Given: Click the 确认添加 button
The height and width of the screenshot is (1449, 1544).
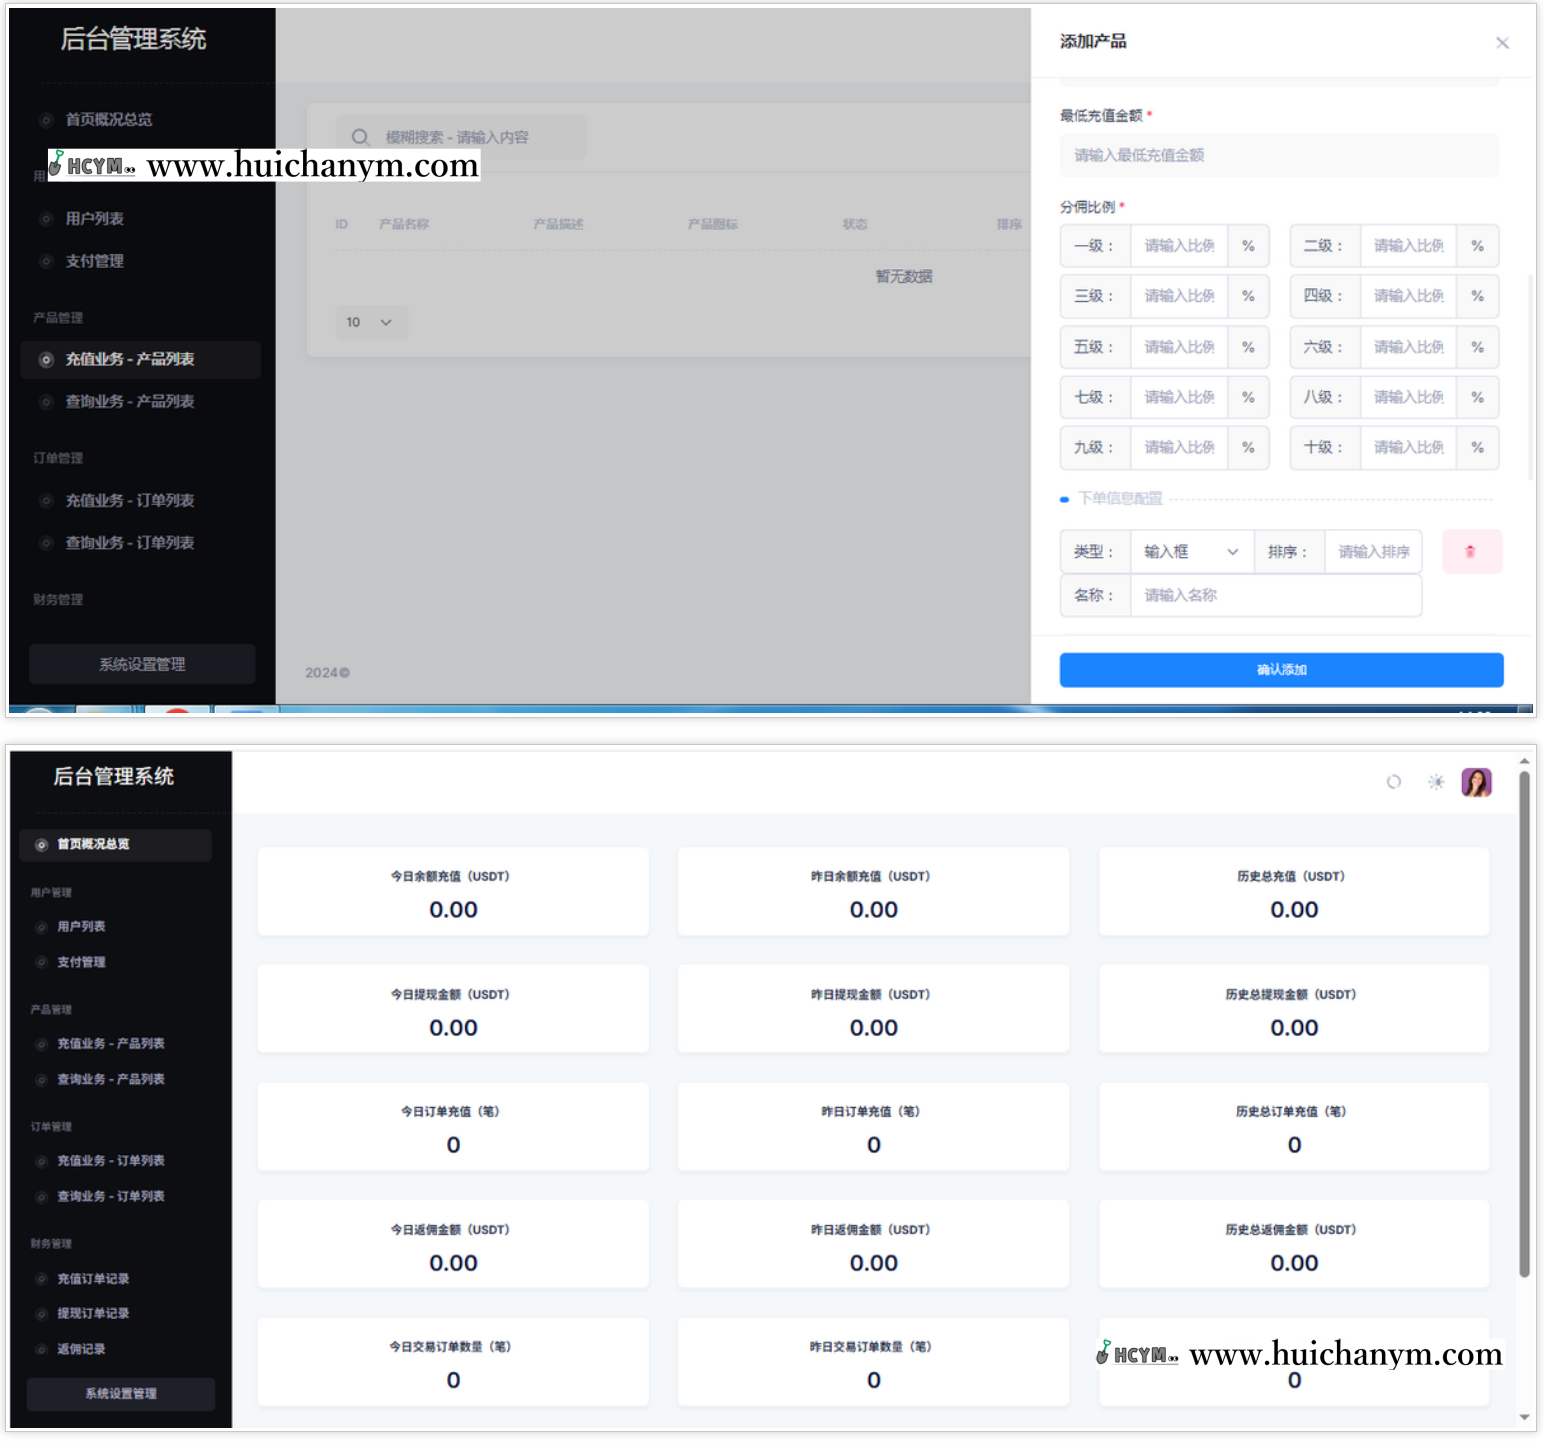Looking at the screenshot, I should tap(1280, 670).
